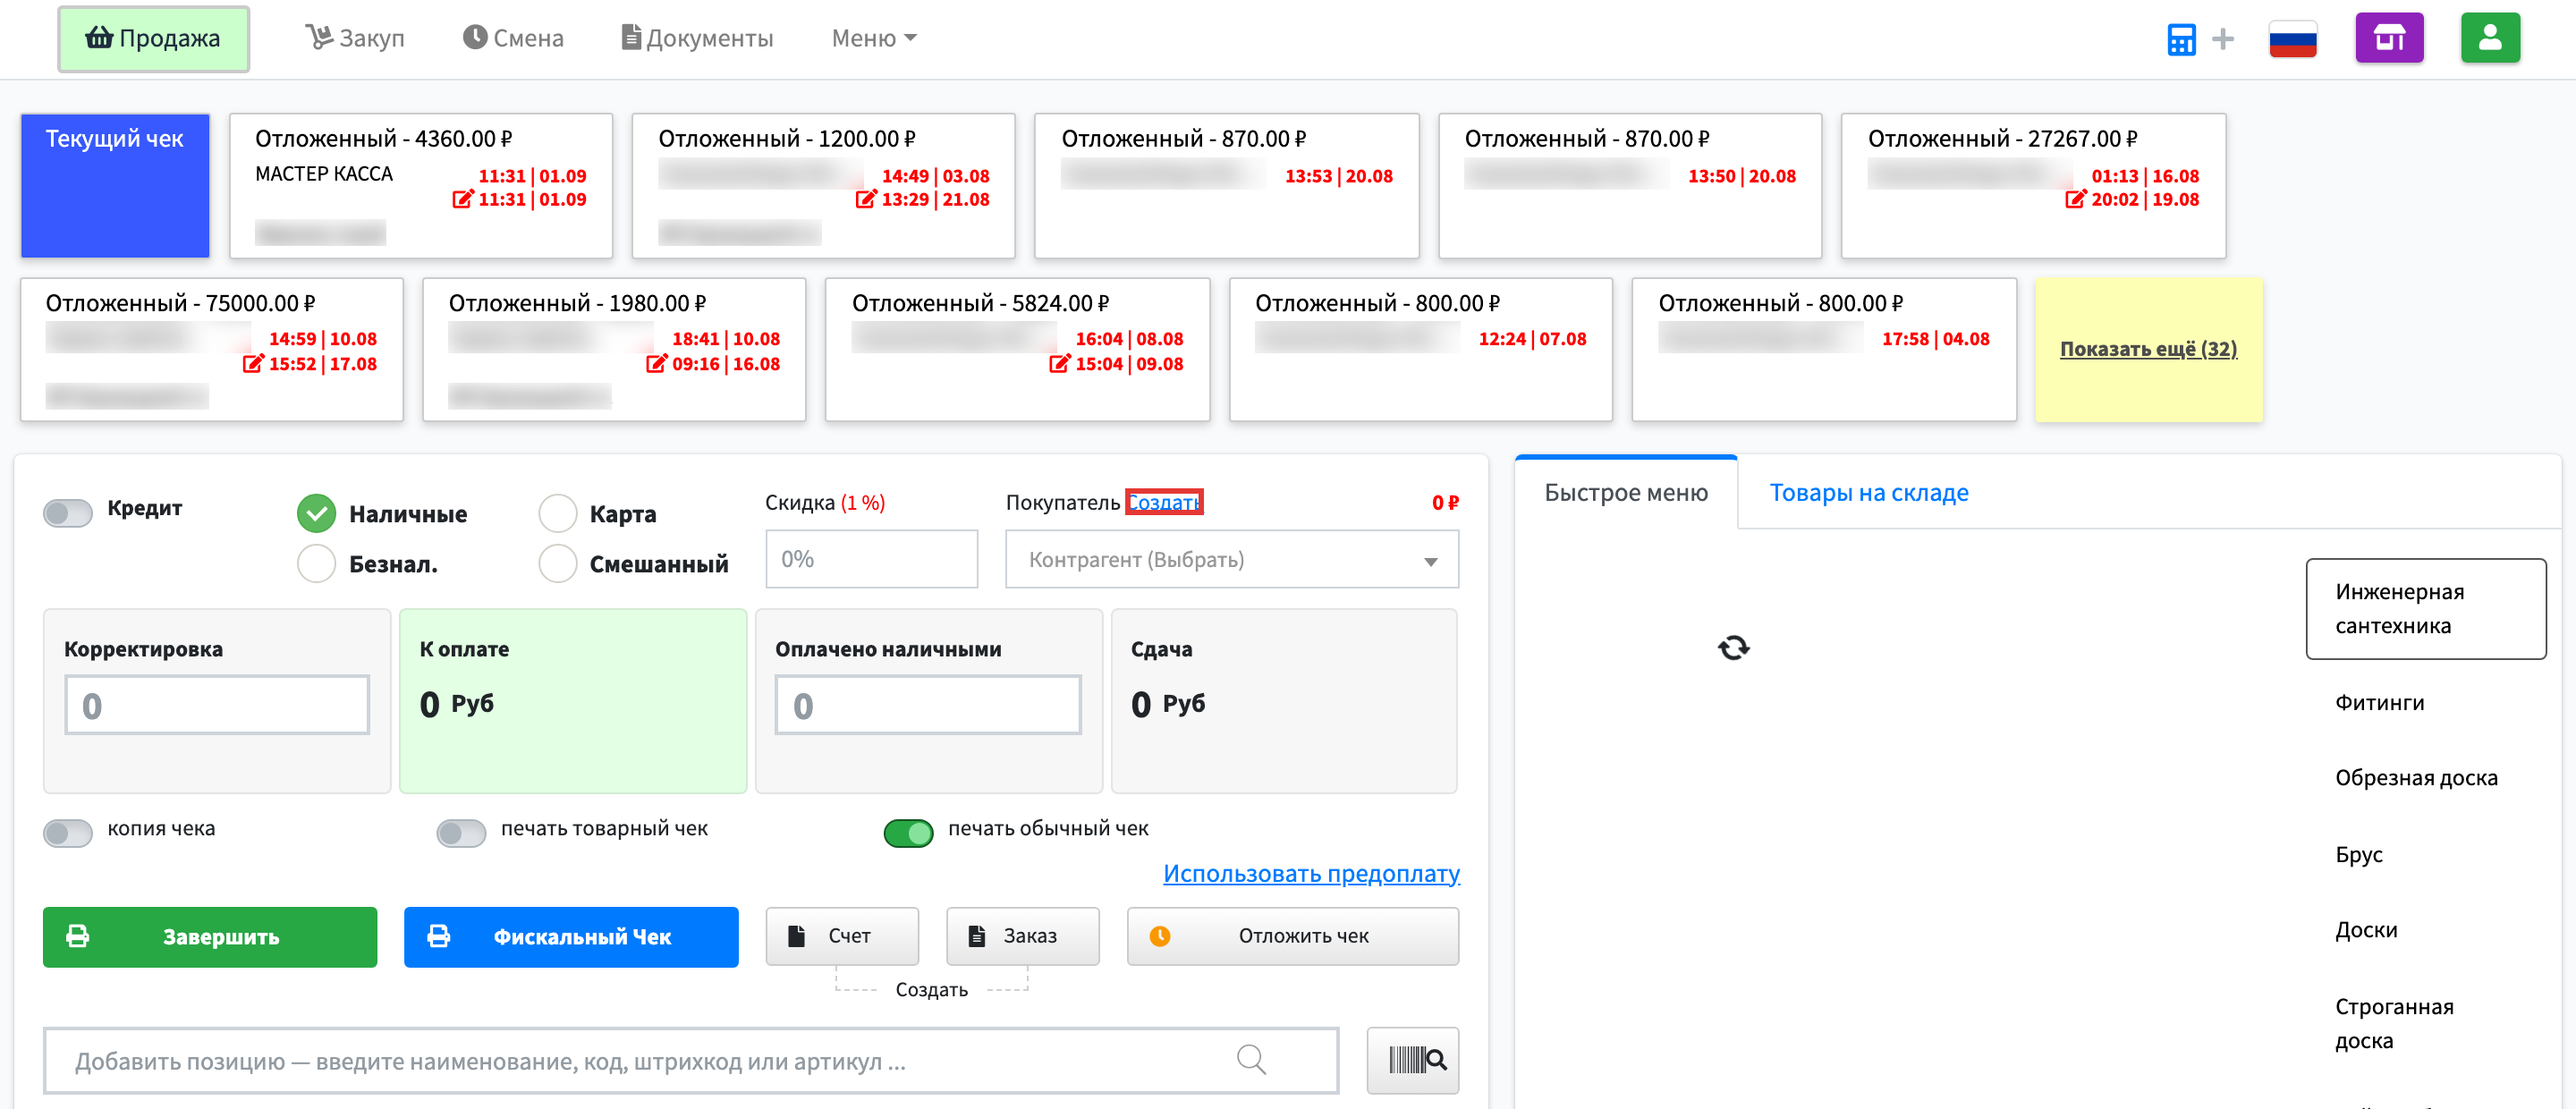The image size is (2576, 1109).
Task: Click edit icon on 75000.00 deferred receipt
Action: coord(253,363)
